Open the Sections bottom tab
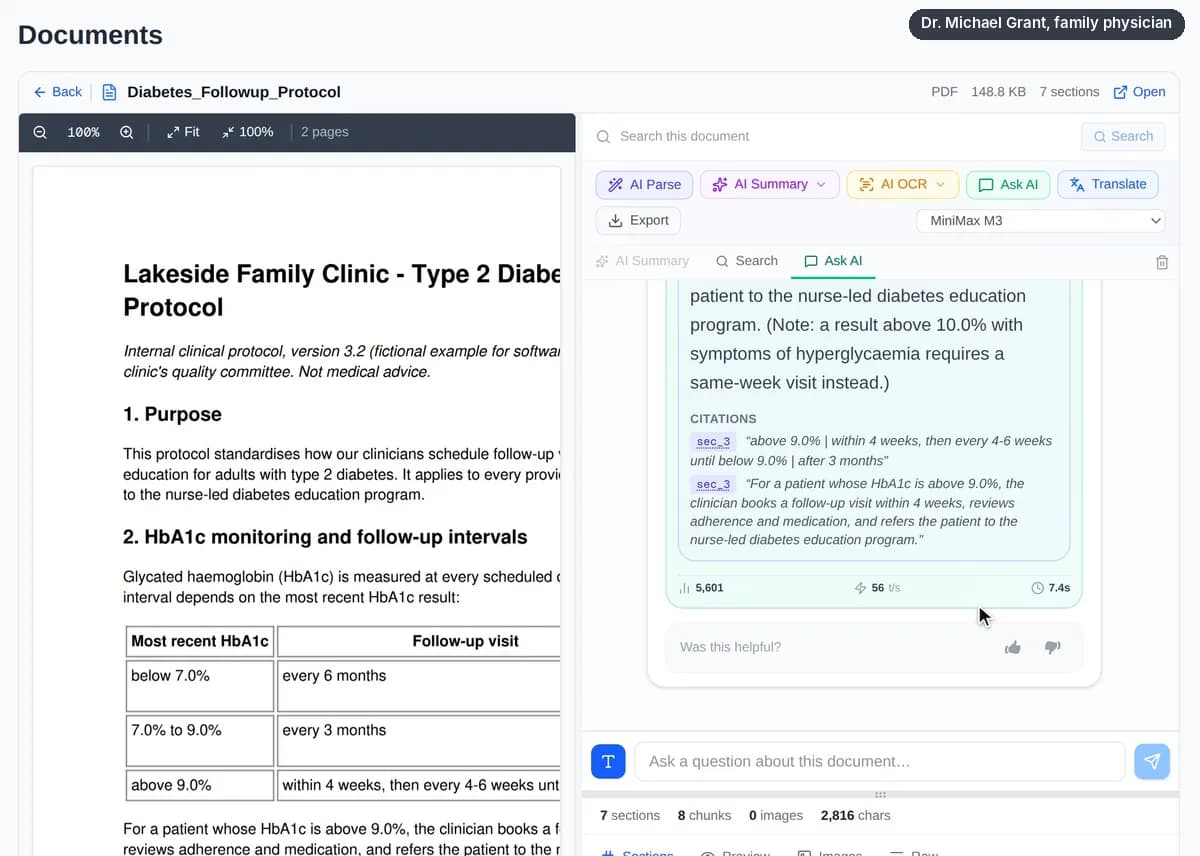 point(637,853)
